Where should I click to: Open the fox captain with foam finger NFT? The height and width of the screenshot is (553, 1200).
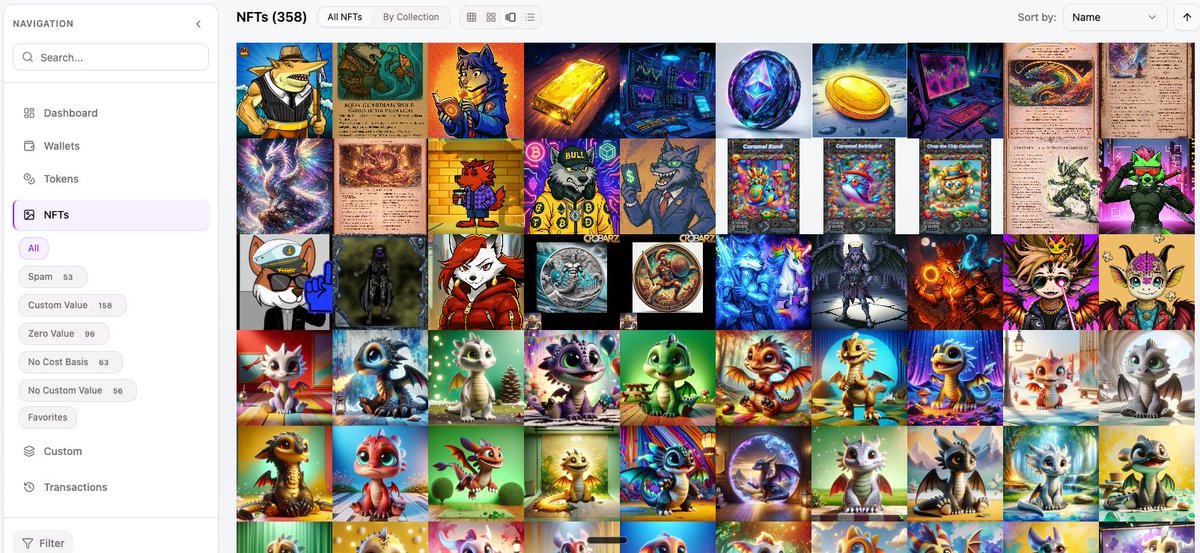pos(284,282)
